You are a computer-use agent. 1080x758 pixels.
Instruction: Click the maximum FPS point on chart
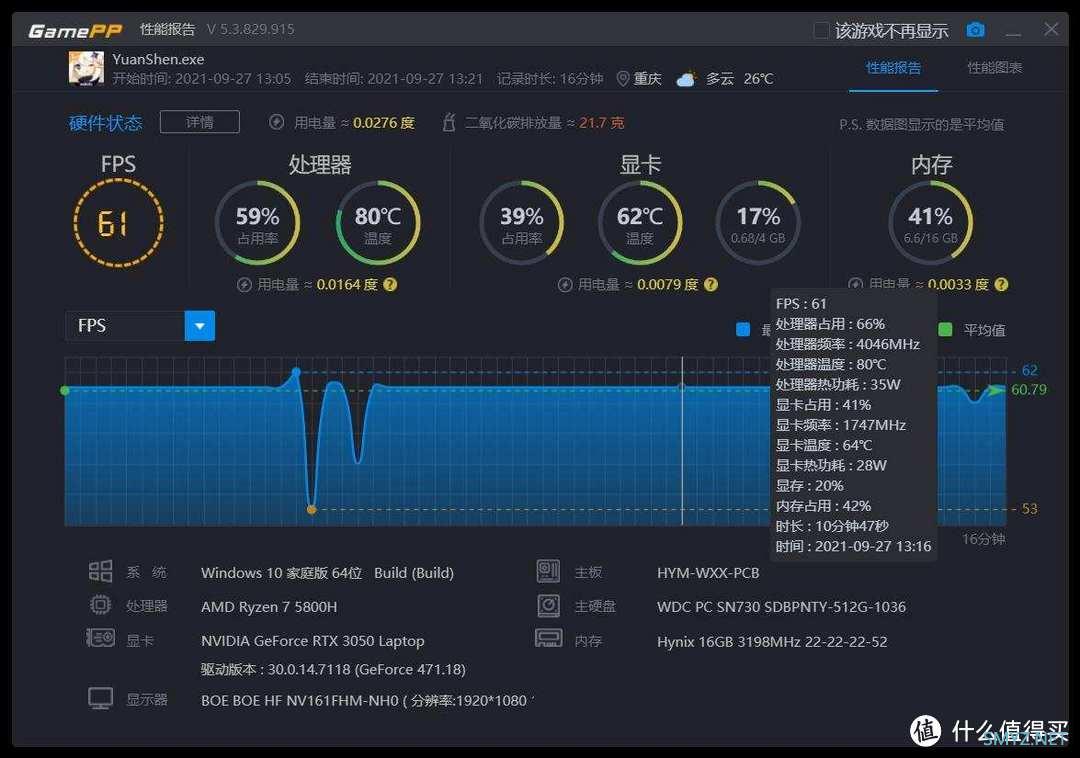(296, 372)
